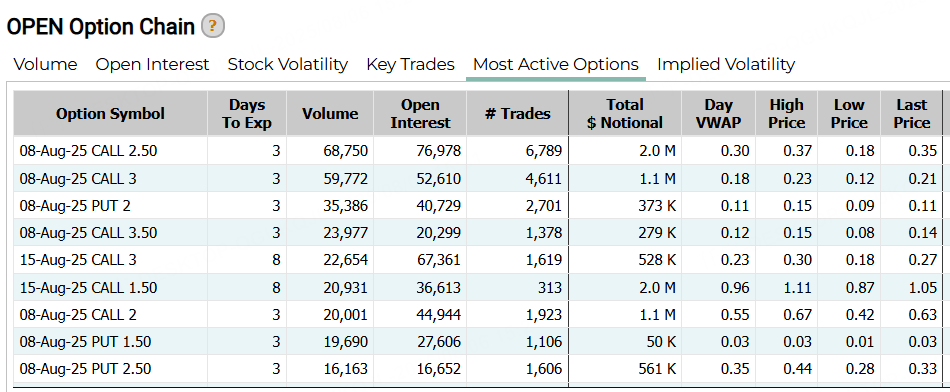This screenshot has width=950, height=392.
Task: Click the Volume column header
Action: click(x=330, y=113)
